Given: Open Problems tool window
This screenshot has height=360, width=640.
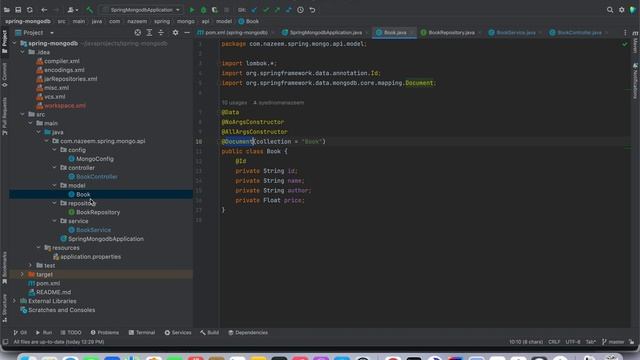Looking at the screenshot, I should tap(105, 333).
